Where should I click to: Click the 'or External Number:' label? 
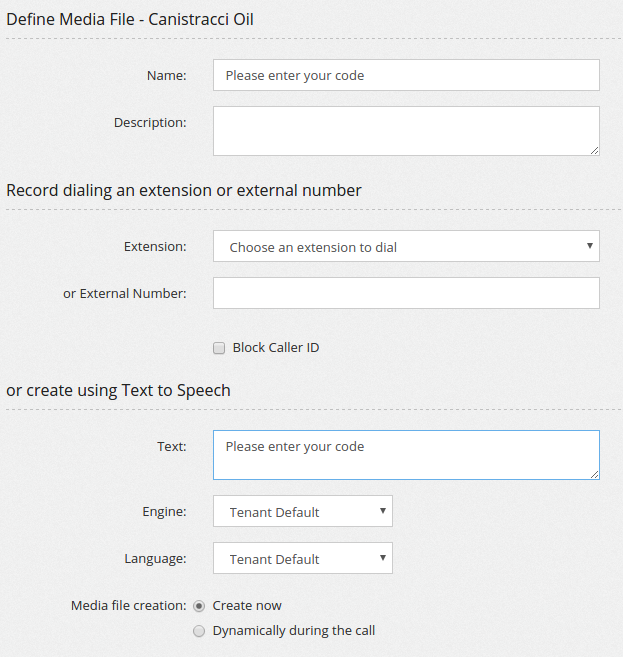coord(124,293)
